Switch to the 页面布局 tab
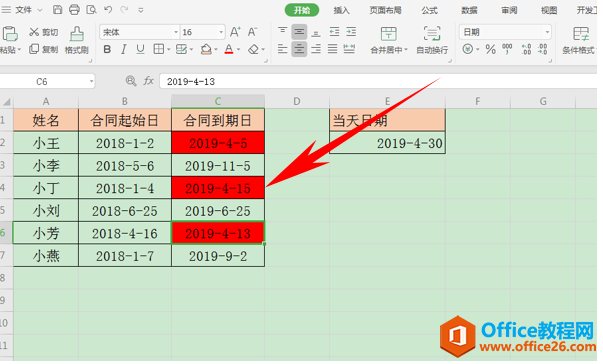Image resolution: width=603 pixels, height=364 pixels. pyautogui.click(x=385, y=10)
